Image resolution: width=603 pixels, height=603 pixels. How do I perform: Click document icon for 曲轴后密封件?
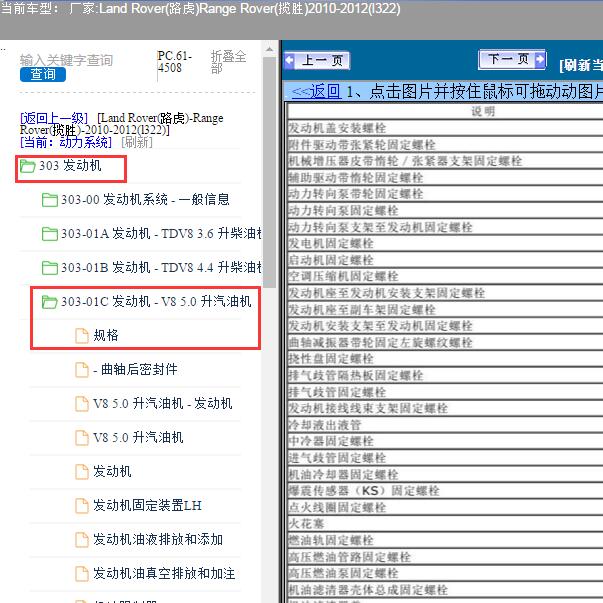click(x=82, y=370)
